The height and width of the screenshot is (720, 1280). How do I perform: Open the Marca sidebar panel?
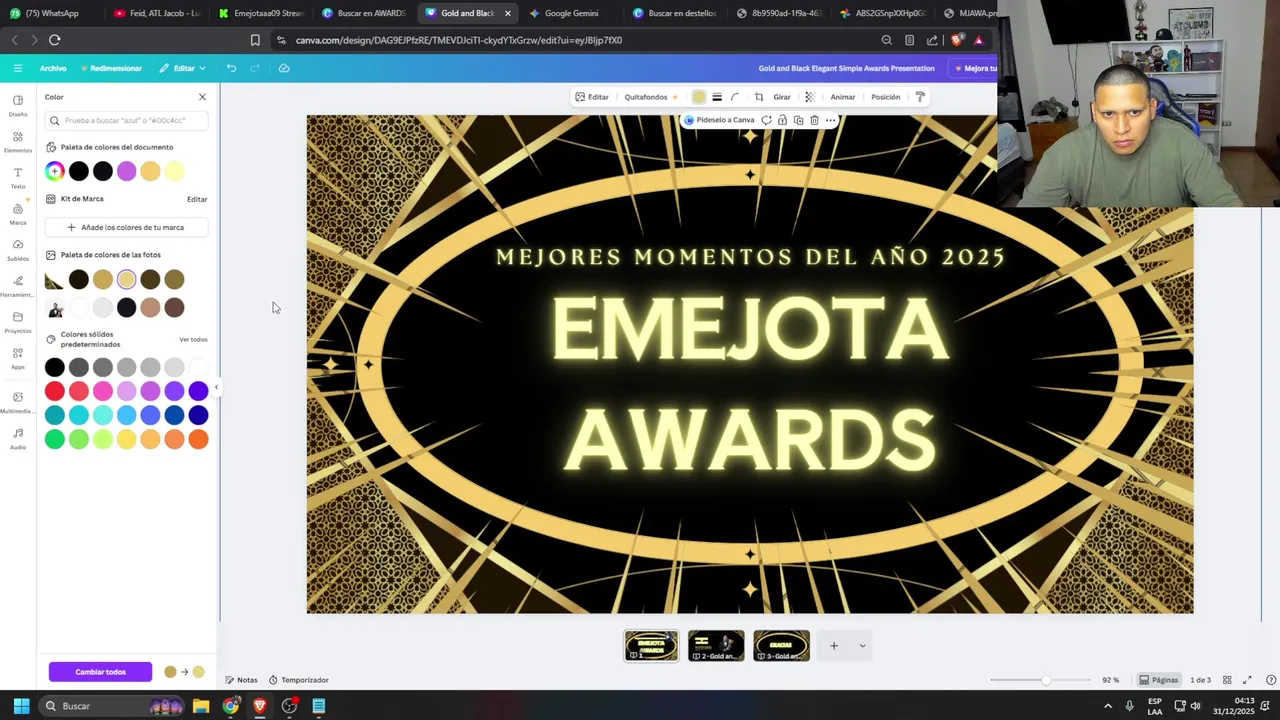pos(18,214)
